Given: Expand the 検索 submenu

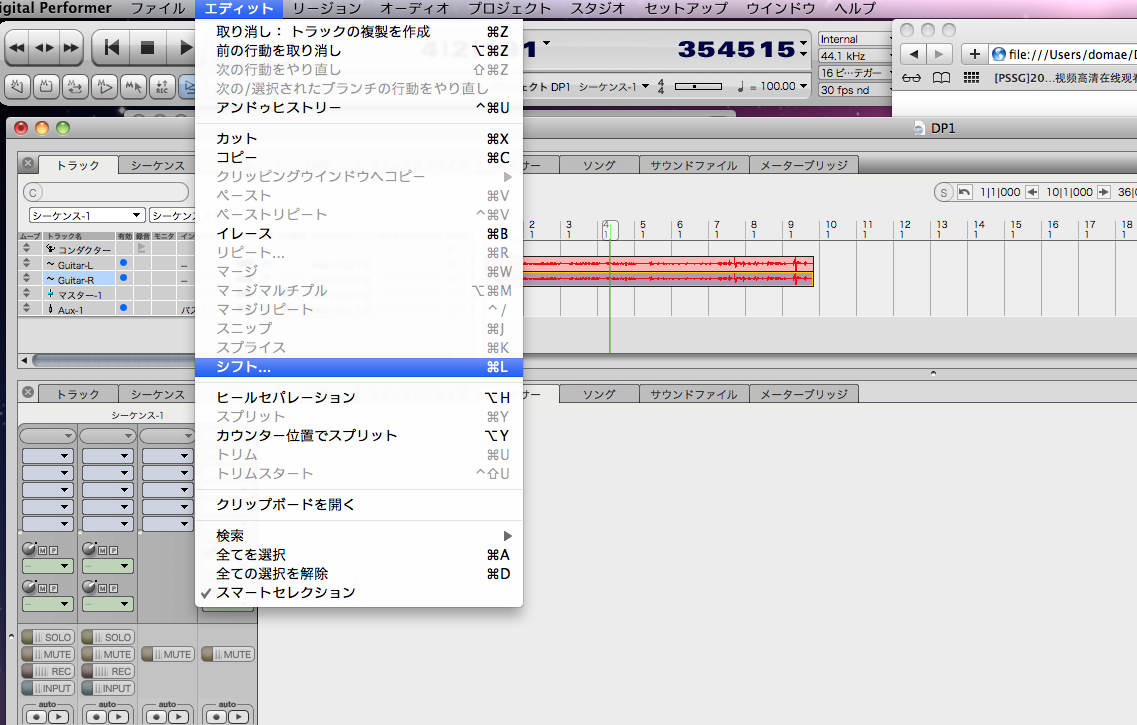Looking at the screenshot, I should [359, 536].
